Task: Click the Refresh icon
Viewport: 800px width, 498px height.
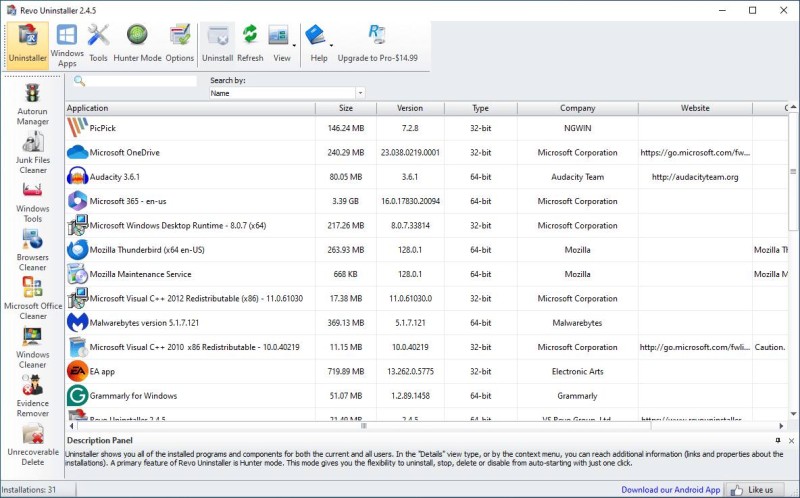Action: 250,45
